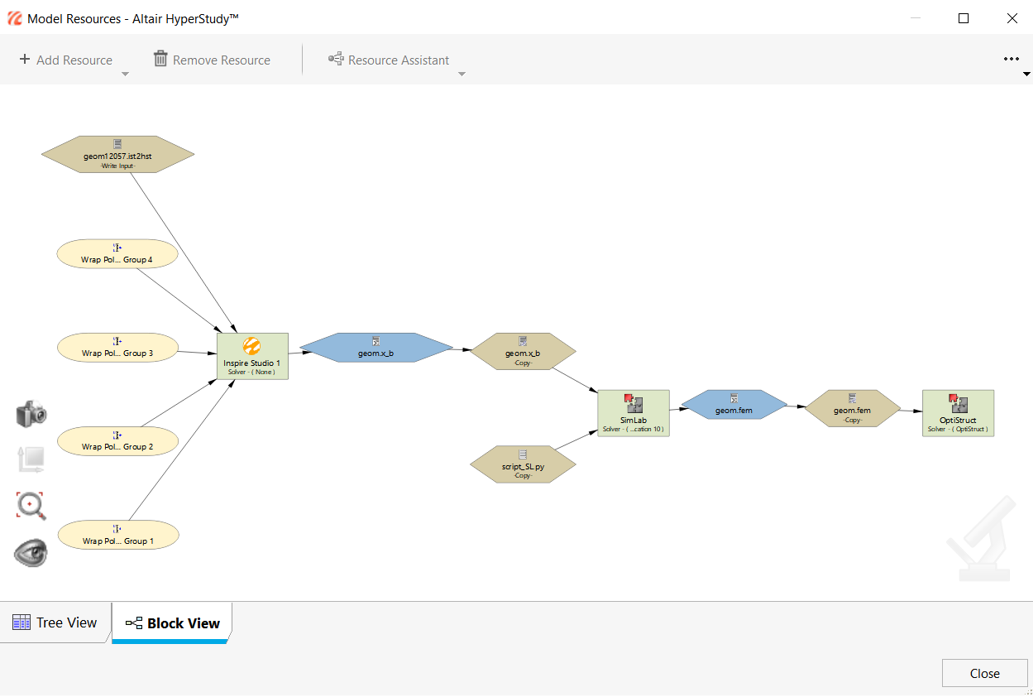Viewport: 1033px width, 696px height.
Task: Select the OptiStruct solver block
Action: point(958,413)
